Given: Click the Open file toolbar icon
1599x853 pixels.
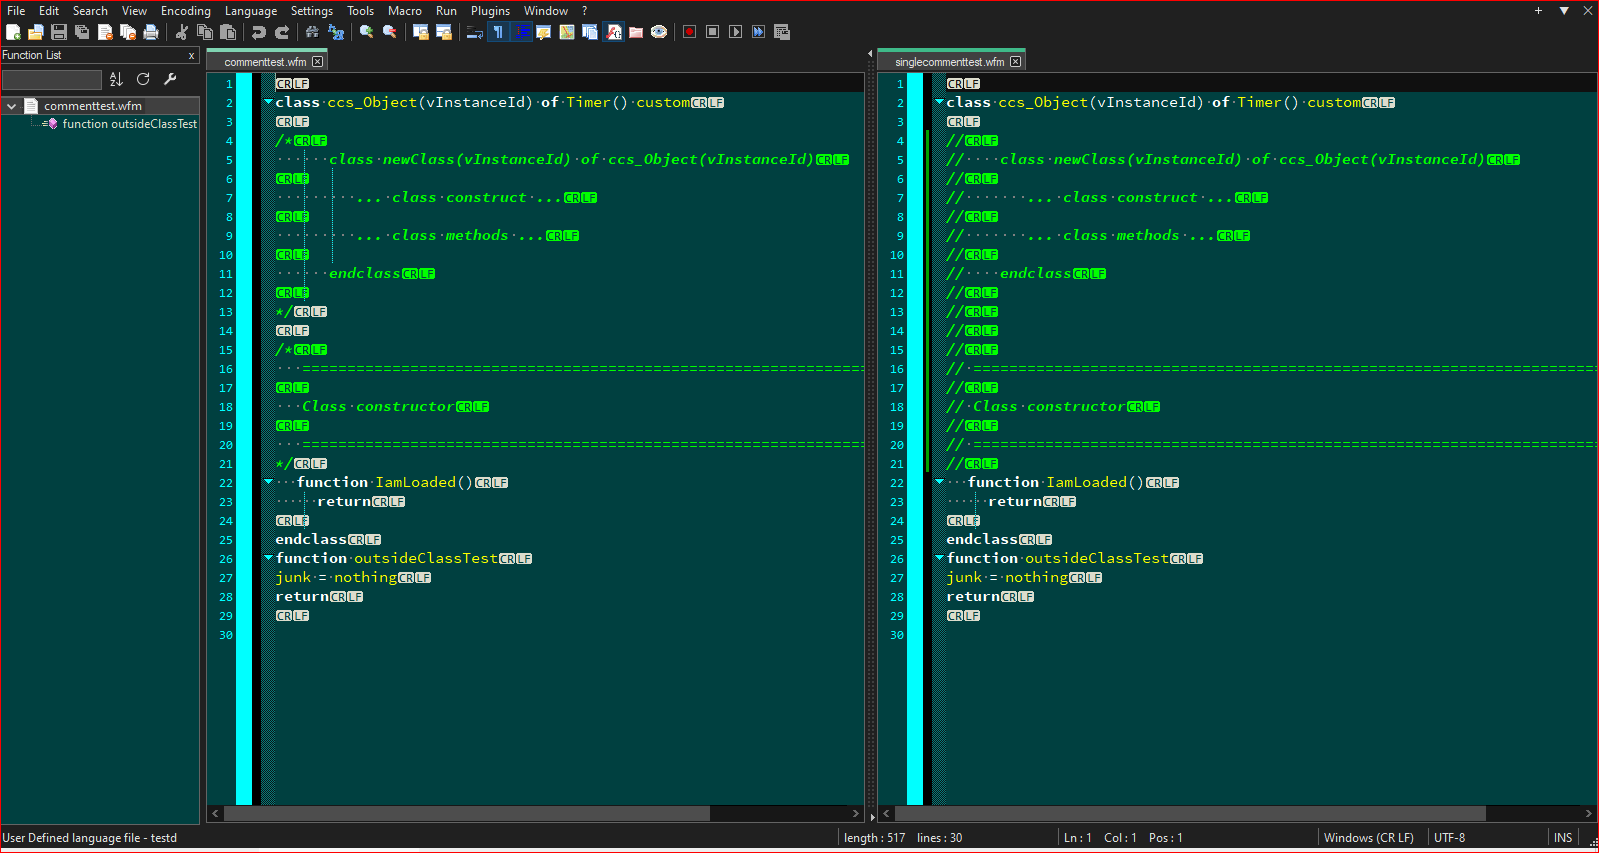Looking at the screenshot, I should click(x=36, y=32).
